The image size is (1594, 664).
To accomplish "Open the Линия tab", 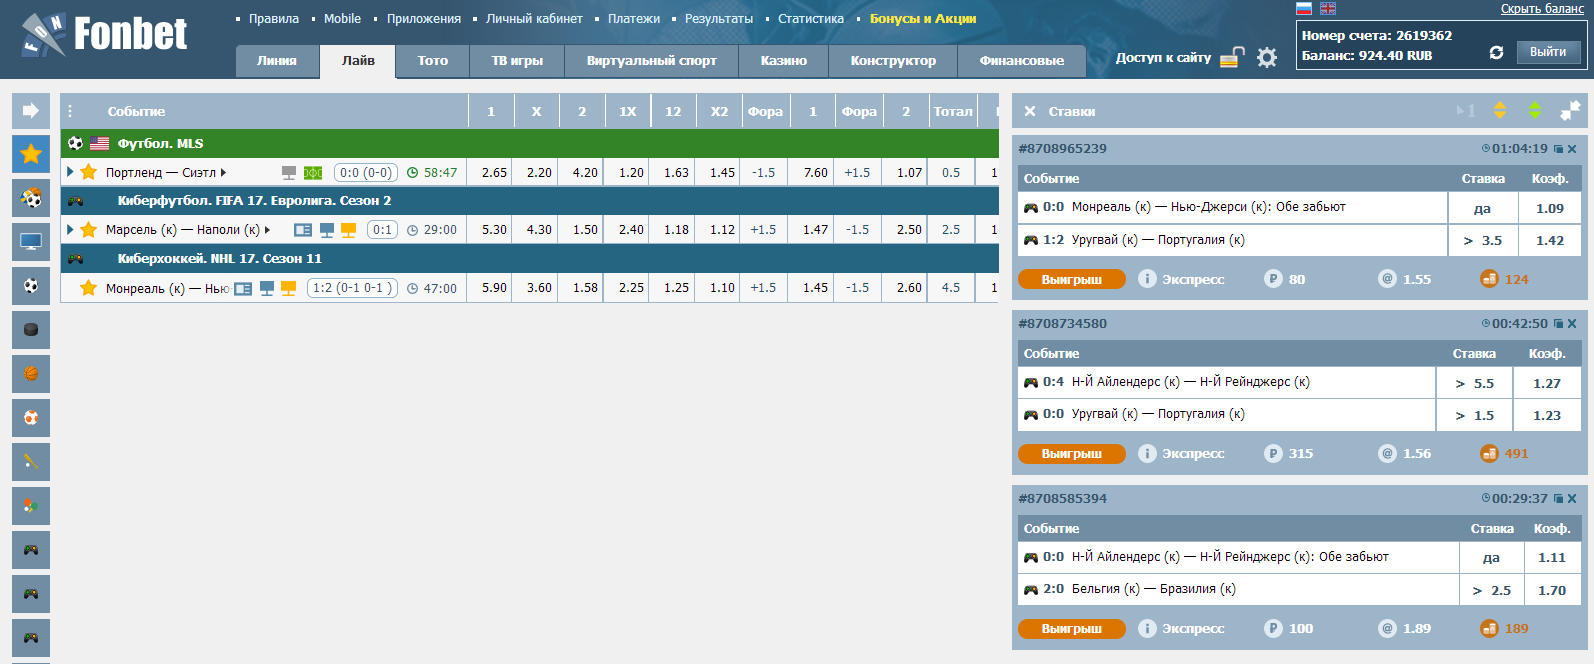I will click(x=277, y=61).
